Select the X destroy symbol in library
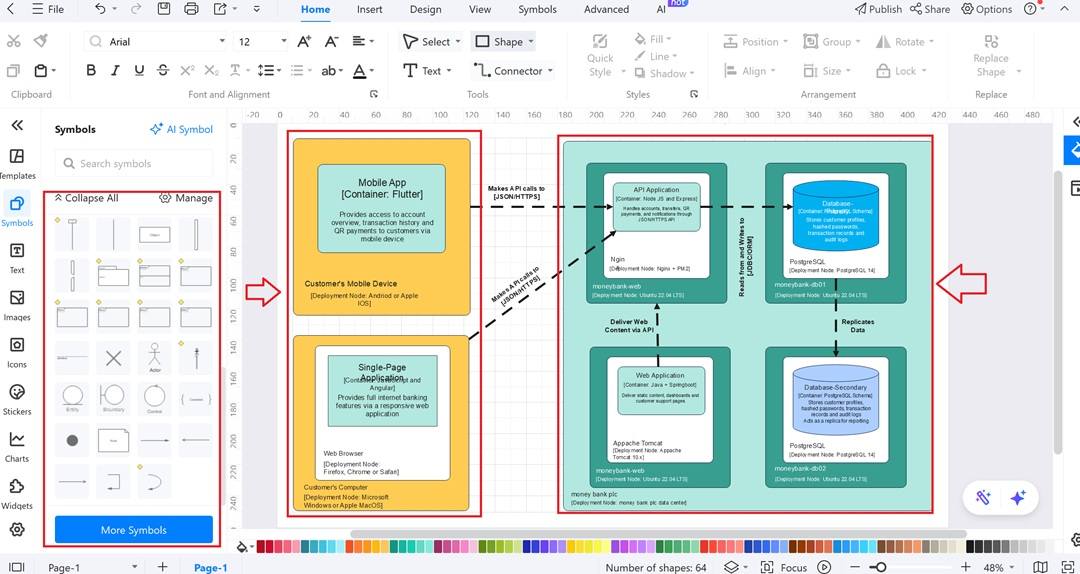Screen dimensions: 1080x574 pos(113,358)
